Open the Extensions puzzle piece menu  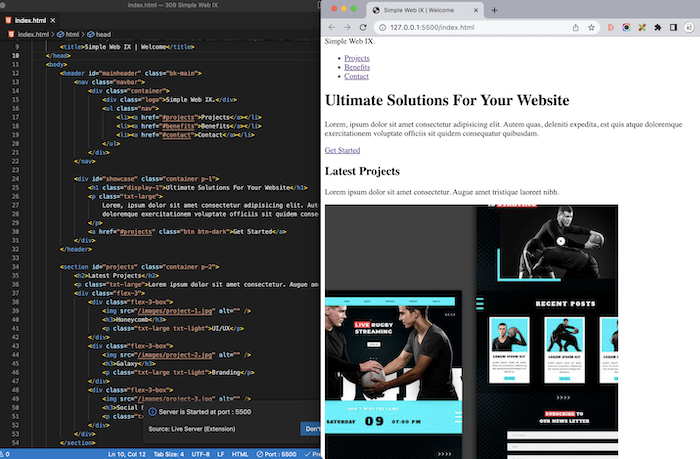(658, 27)
